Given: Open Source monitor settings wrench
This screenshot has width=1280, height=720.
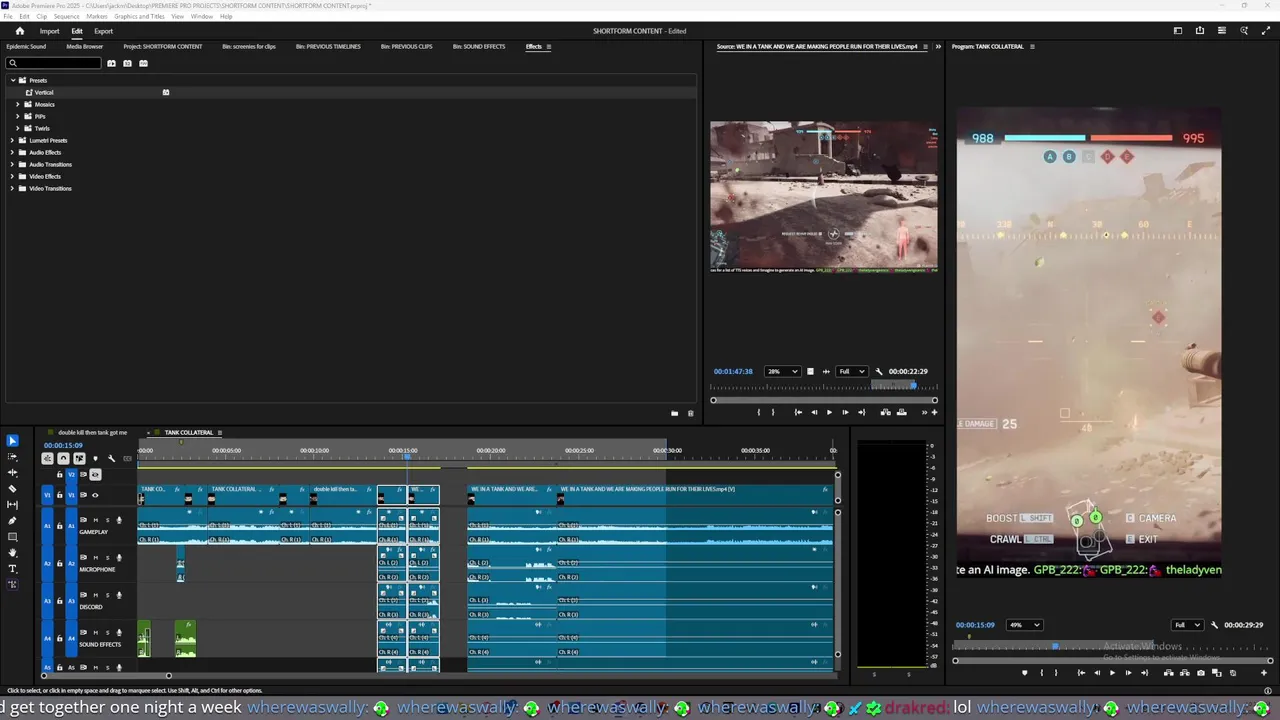Looking at the screenshot, I should click(879, 372).
